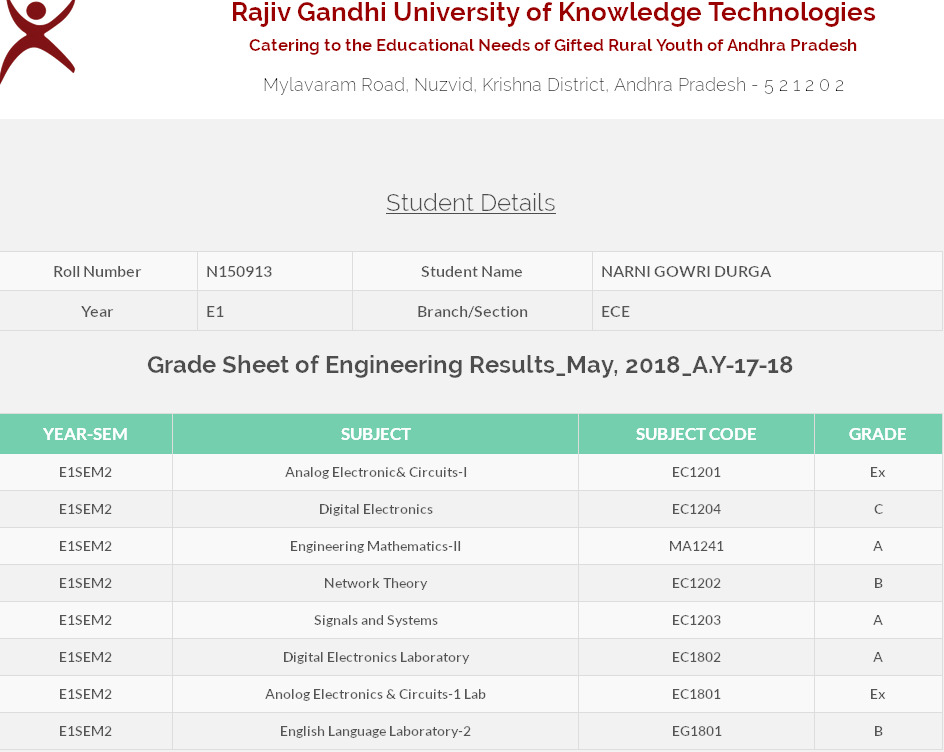This screenshot has height=752, width=944.
Task: Click the Signals and Systems subject
Action: click(375, 620)
